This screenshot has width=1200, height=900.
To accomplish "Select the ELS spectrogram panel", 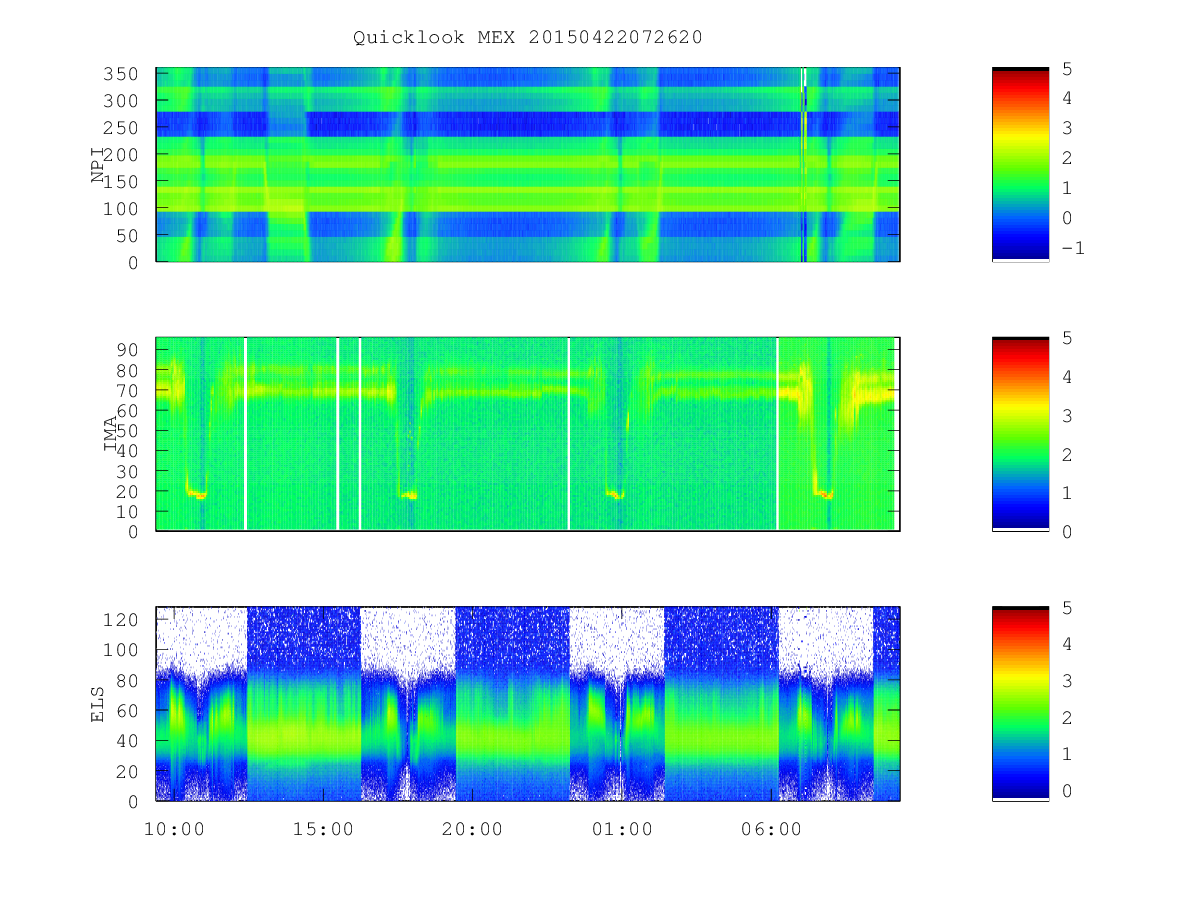I will click(528, 704).
